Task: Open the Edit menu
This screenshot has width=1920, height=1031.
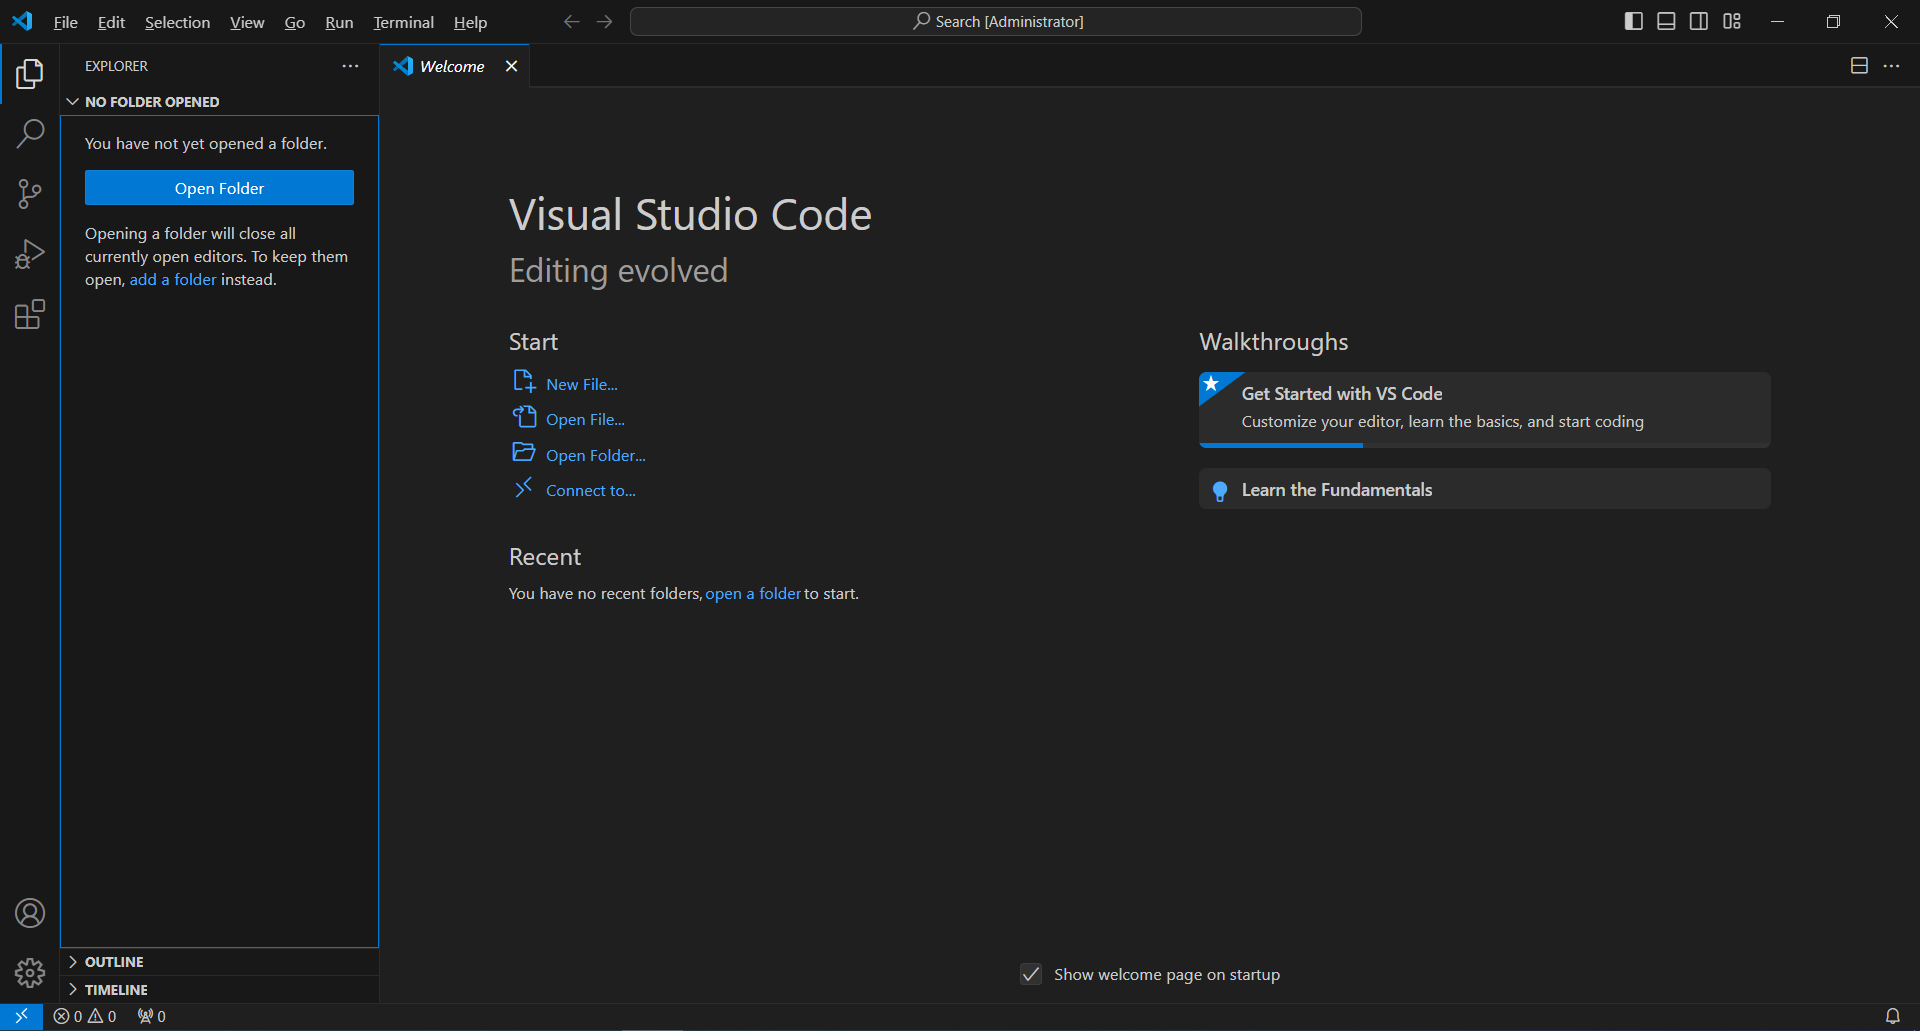Action: click(x=111, y=22)
